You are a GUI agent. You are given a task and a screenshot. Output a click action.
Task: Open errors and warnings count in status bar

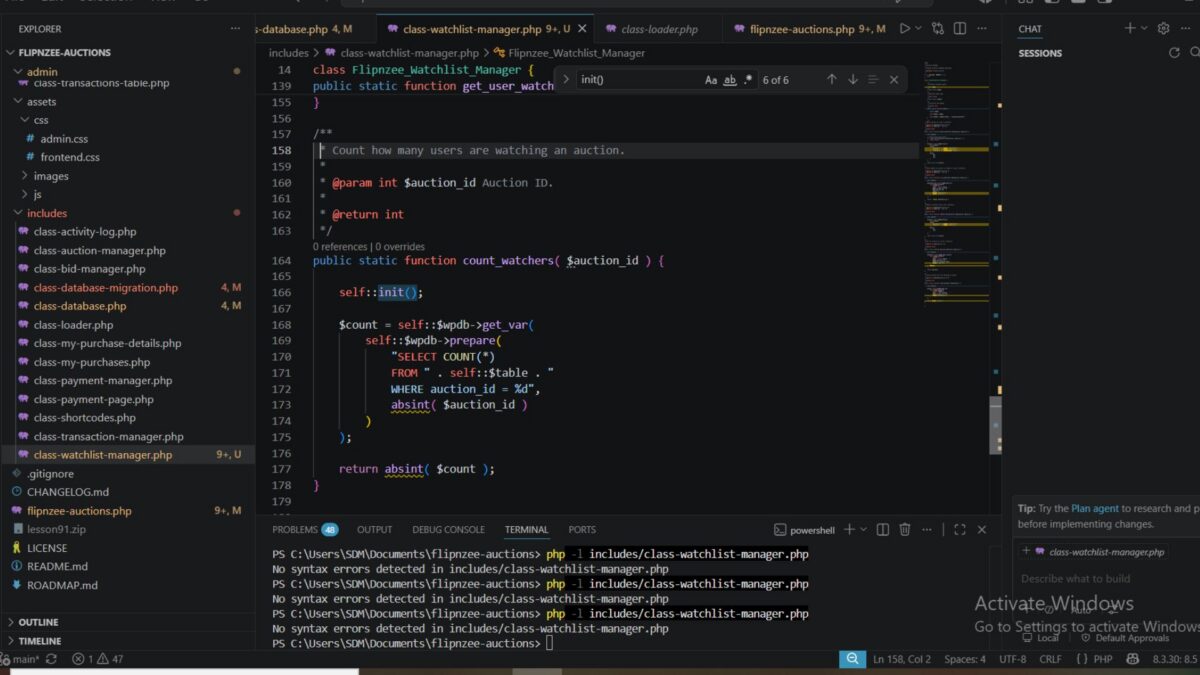click(x=98, y=659)
